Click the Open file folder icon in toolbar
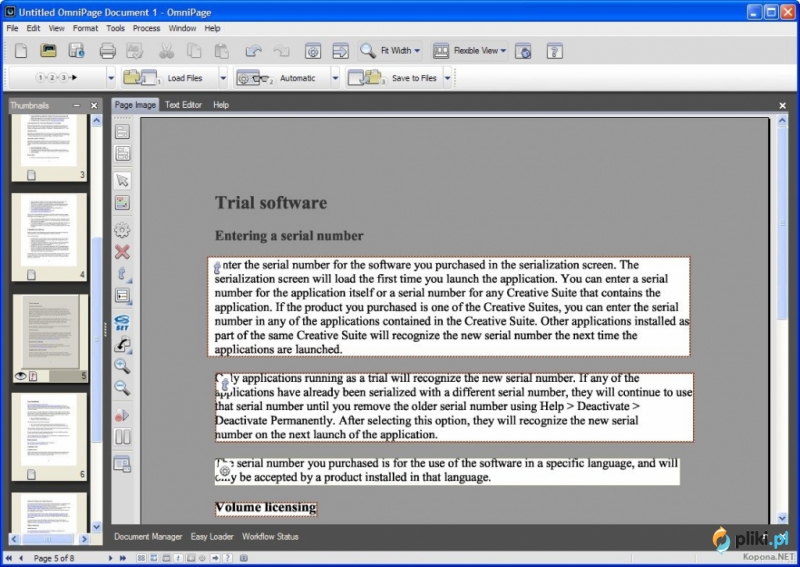 (48, 51)
